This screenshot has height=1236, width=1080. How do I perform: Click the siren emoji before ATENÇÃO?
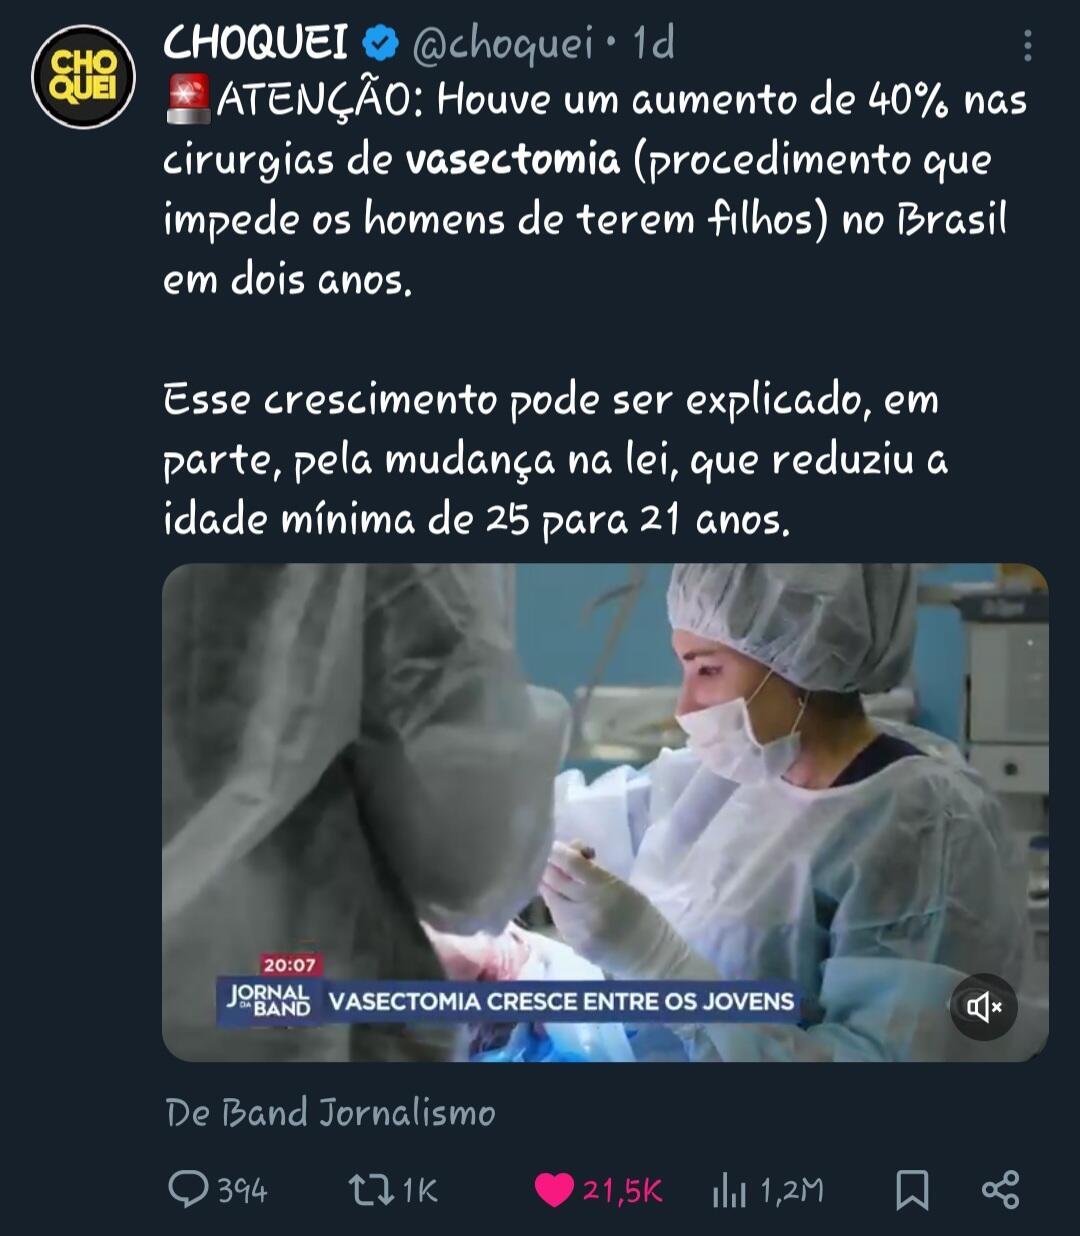(187, 100)
